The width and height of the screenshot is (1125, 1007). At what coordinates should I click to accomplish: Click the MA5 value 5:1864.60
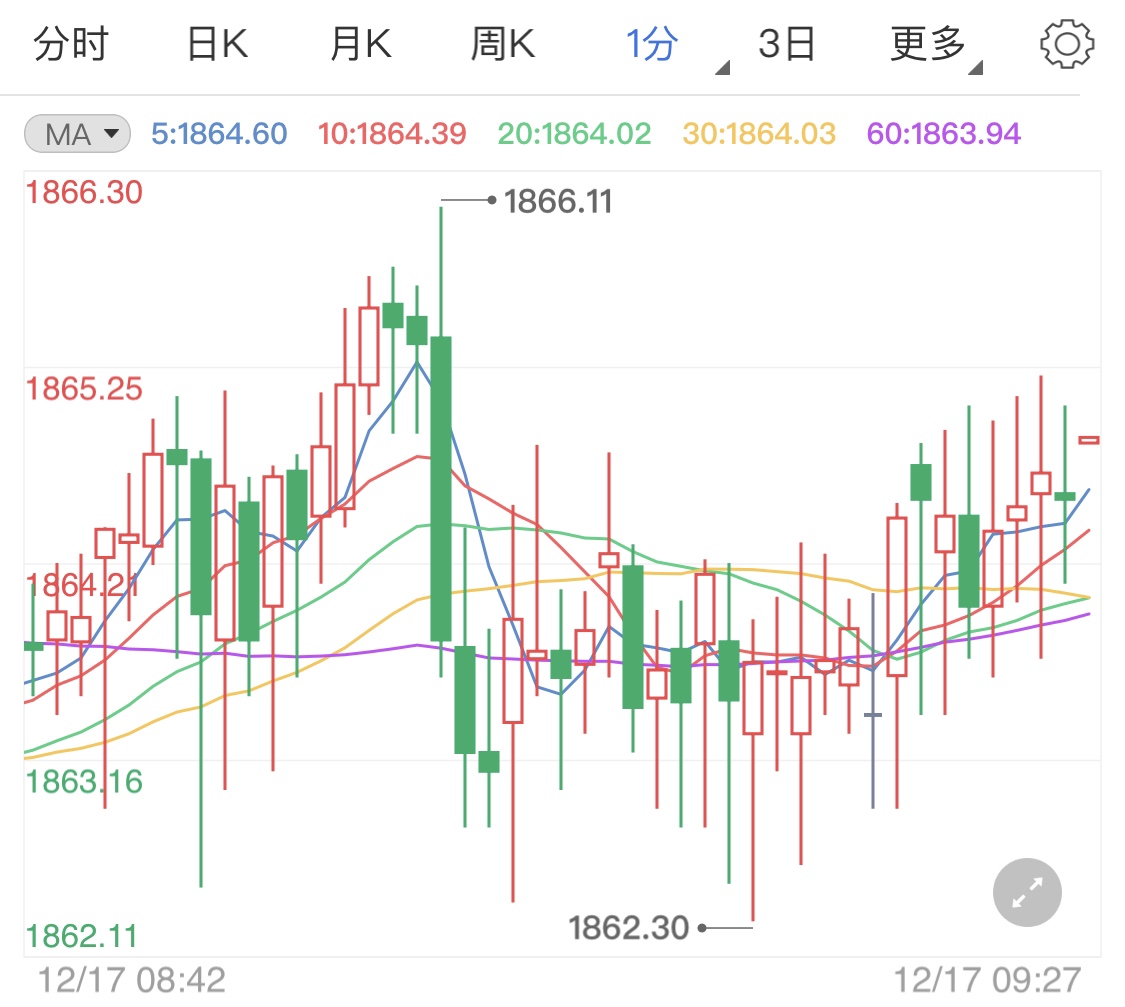[x=219, y=133]
